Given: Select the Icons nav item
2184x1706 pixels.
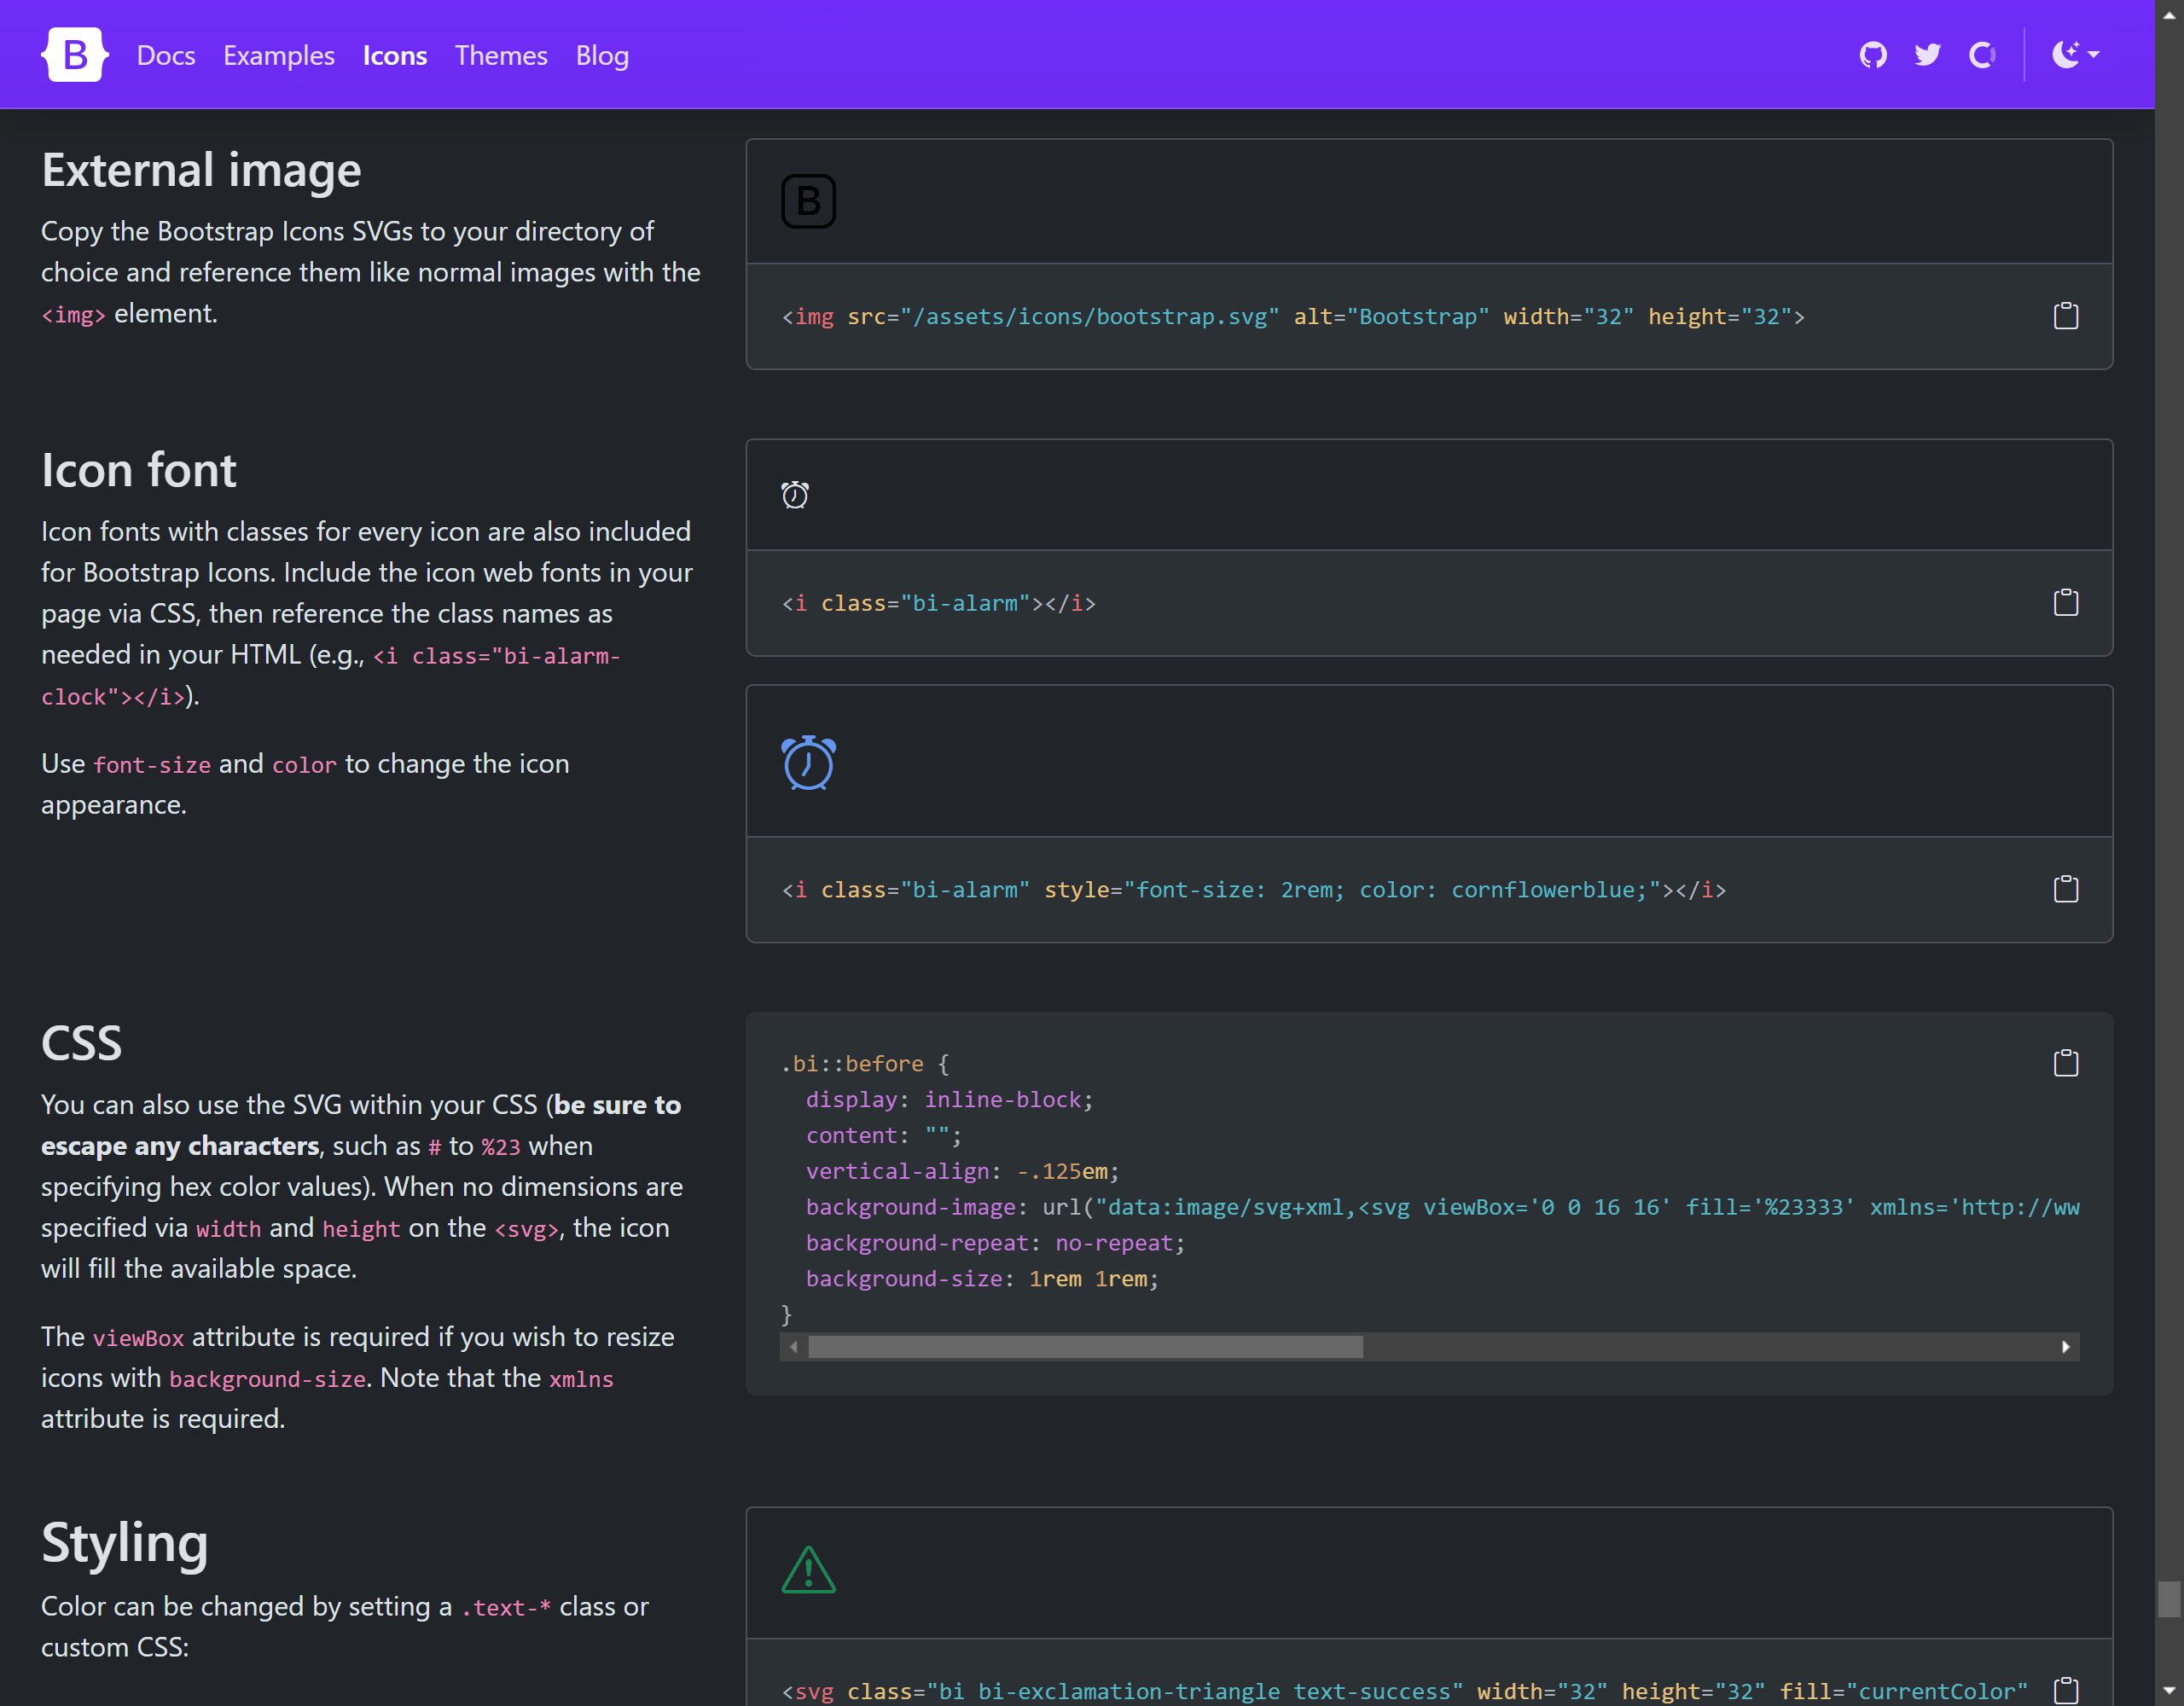Looking at the screenshot, I should [395, 56].
